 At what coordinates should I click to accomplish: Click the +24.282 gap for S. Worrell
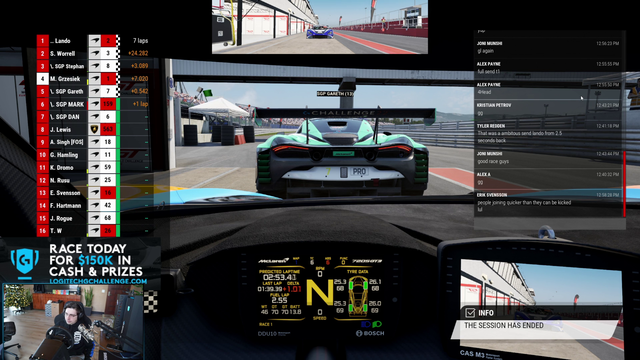[138, 53]
